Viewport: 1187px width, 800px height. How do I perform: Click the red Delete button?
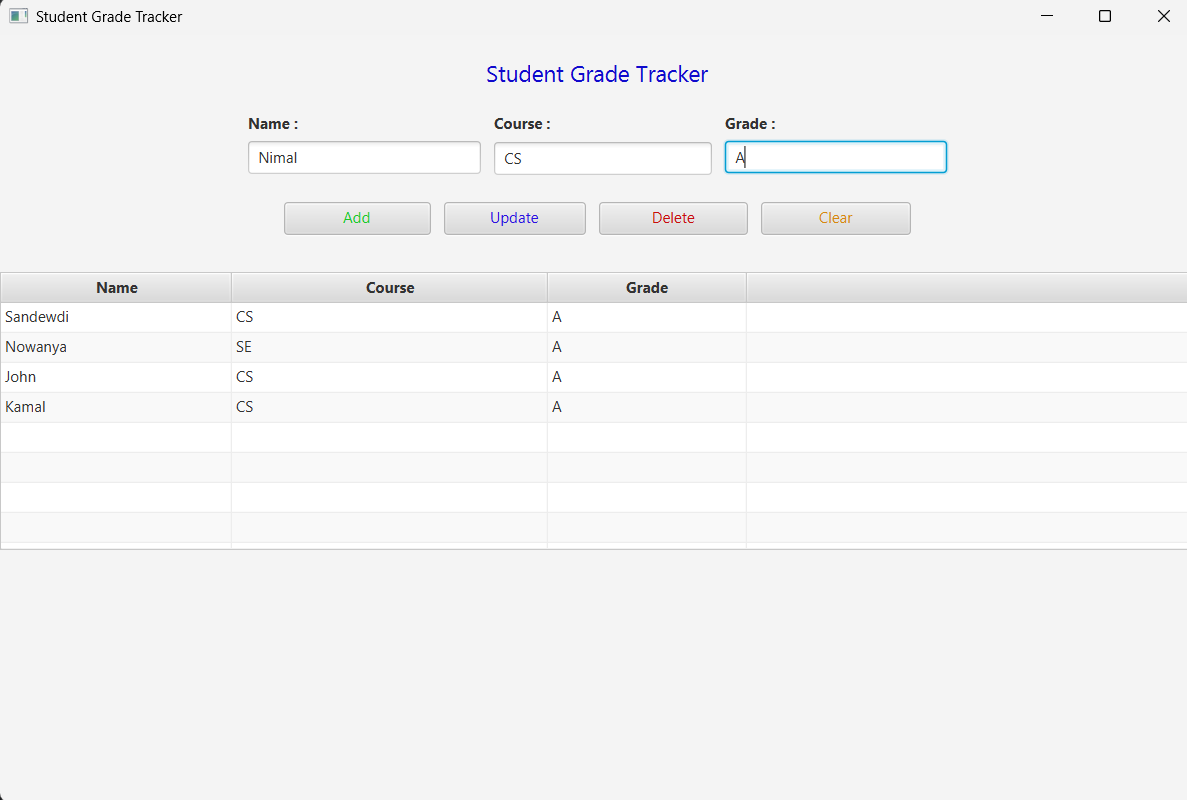pos(673,218)
